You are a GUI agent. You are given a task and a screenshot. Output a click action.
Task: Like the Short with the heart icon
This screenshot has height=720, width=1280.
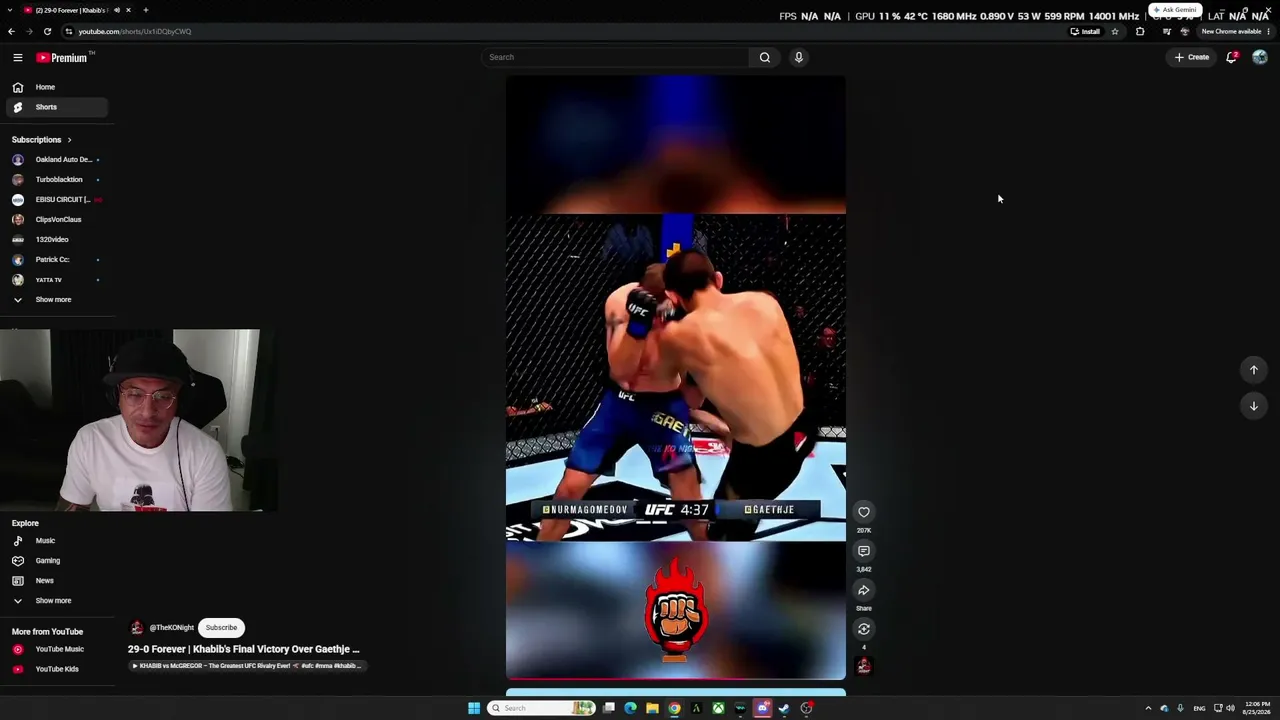864,512
